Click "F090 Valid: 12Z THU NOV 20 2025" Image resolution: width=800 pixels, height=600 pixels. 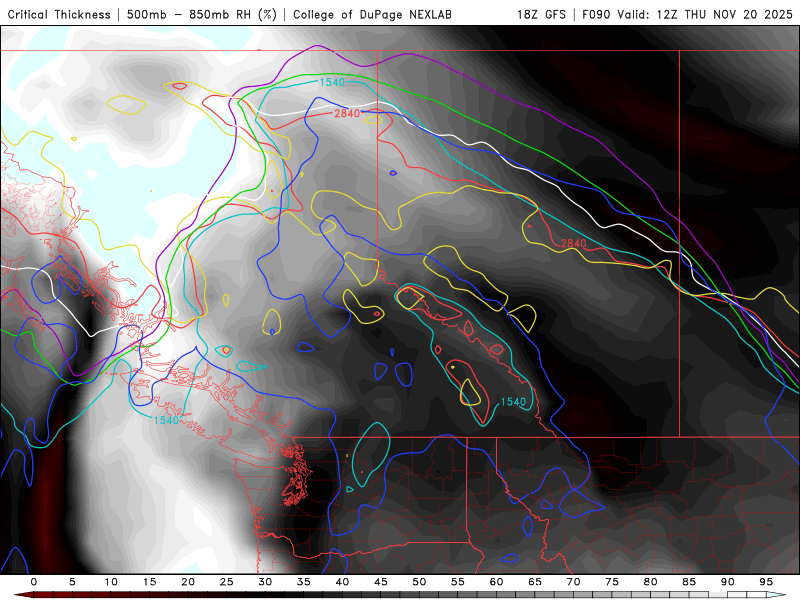tap(687, 14)
